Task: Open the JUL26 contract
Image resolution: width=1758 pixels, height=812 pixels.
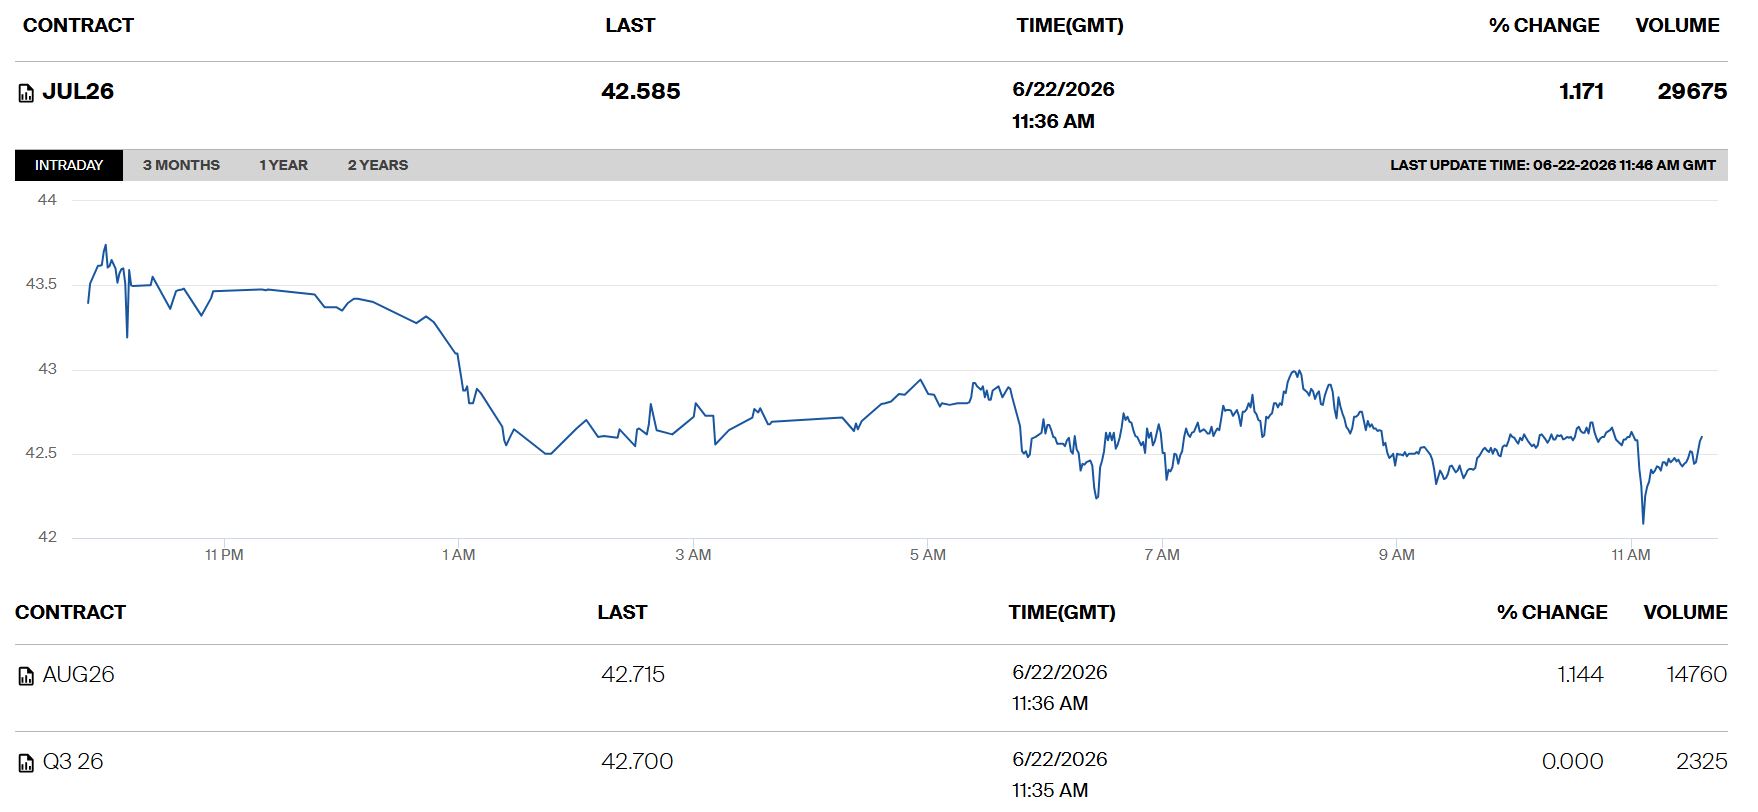Action: coord(78,91)
